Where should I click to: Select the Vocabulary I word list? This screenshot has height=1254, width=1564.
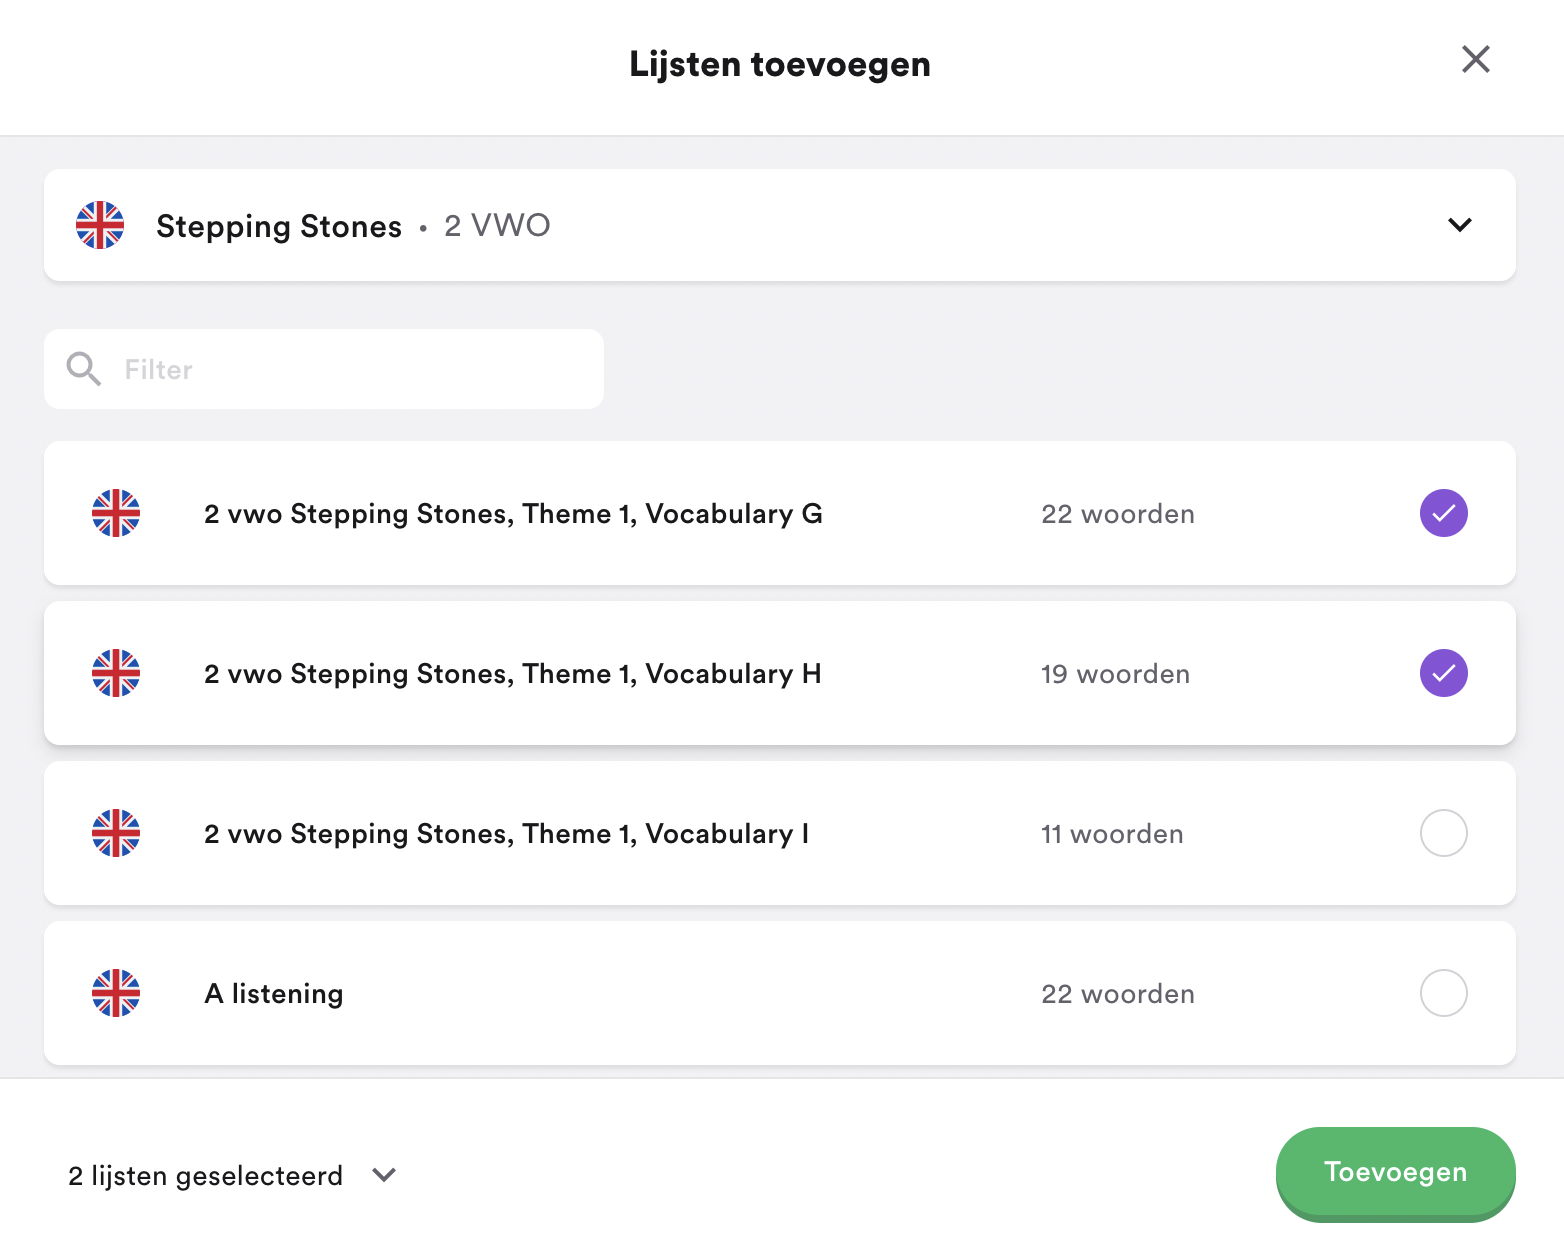coord(1443,833)
